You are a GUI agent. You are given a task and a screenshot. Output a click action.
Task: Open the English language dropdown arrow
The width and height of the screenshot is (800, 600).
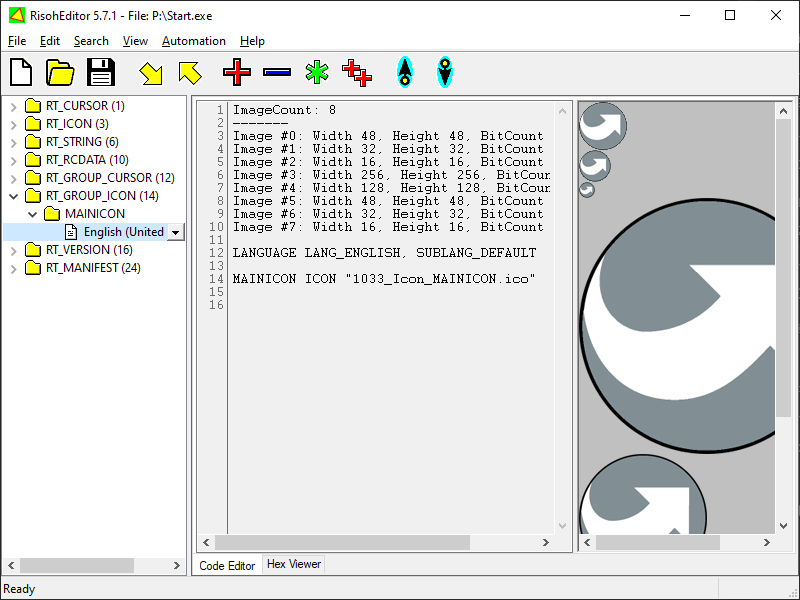point(176,232)
